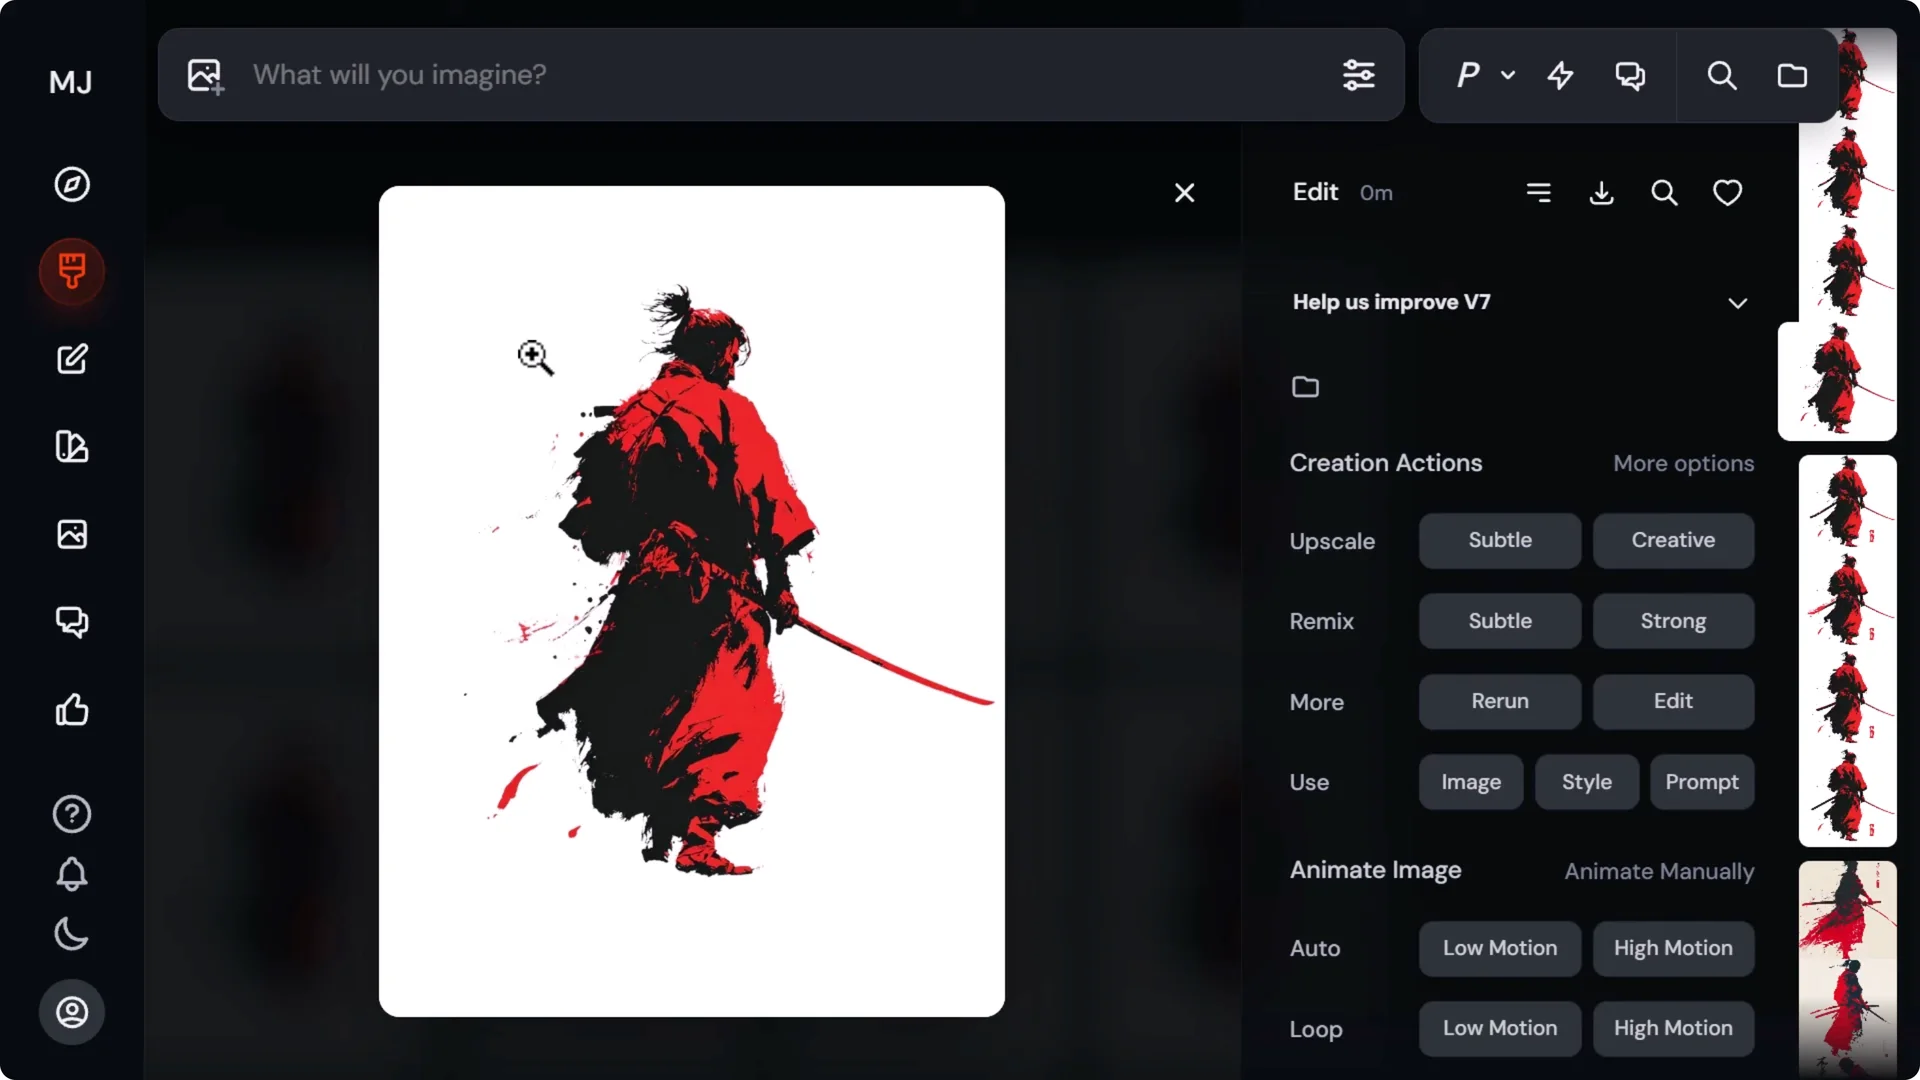Screen dimensions: 1920x1080
Task: Open Explore via the compass icon
Action: click(71, 184)
